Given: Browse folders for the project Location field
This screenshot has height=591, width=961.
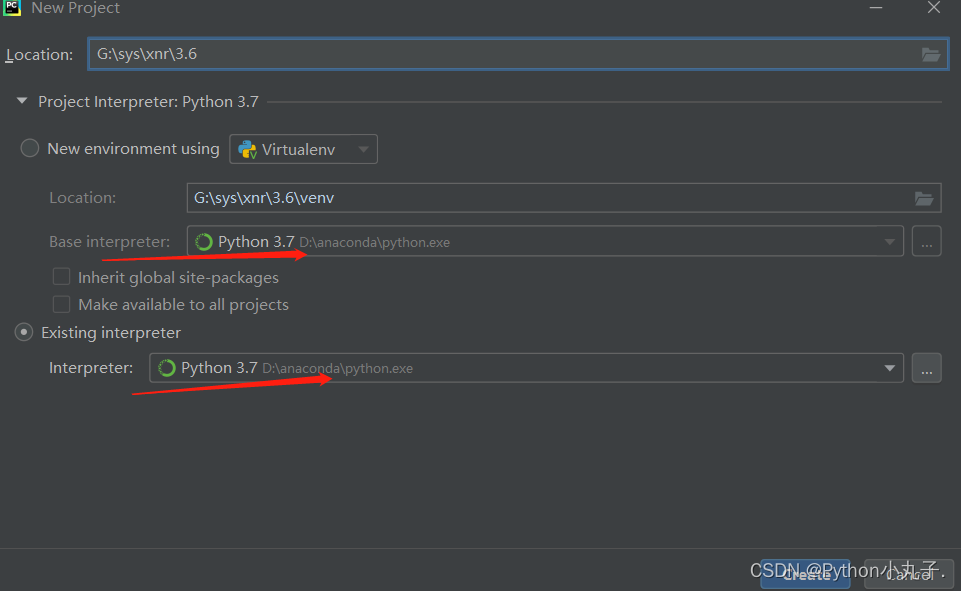Looking at the screenshot, I should pyautogui.click(x=930, y=55).
